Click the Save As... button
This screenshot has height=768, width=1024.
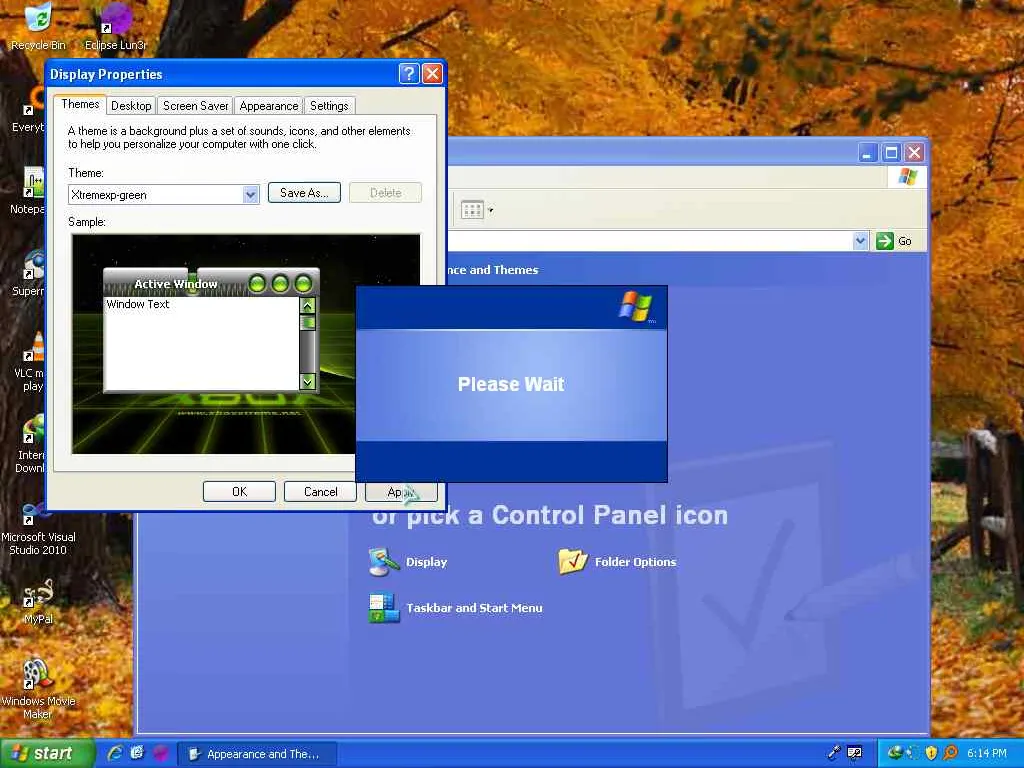304,193
